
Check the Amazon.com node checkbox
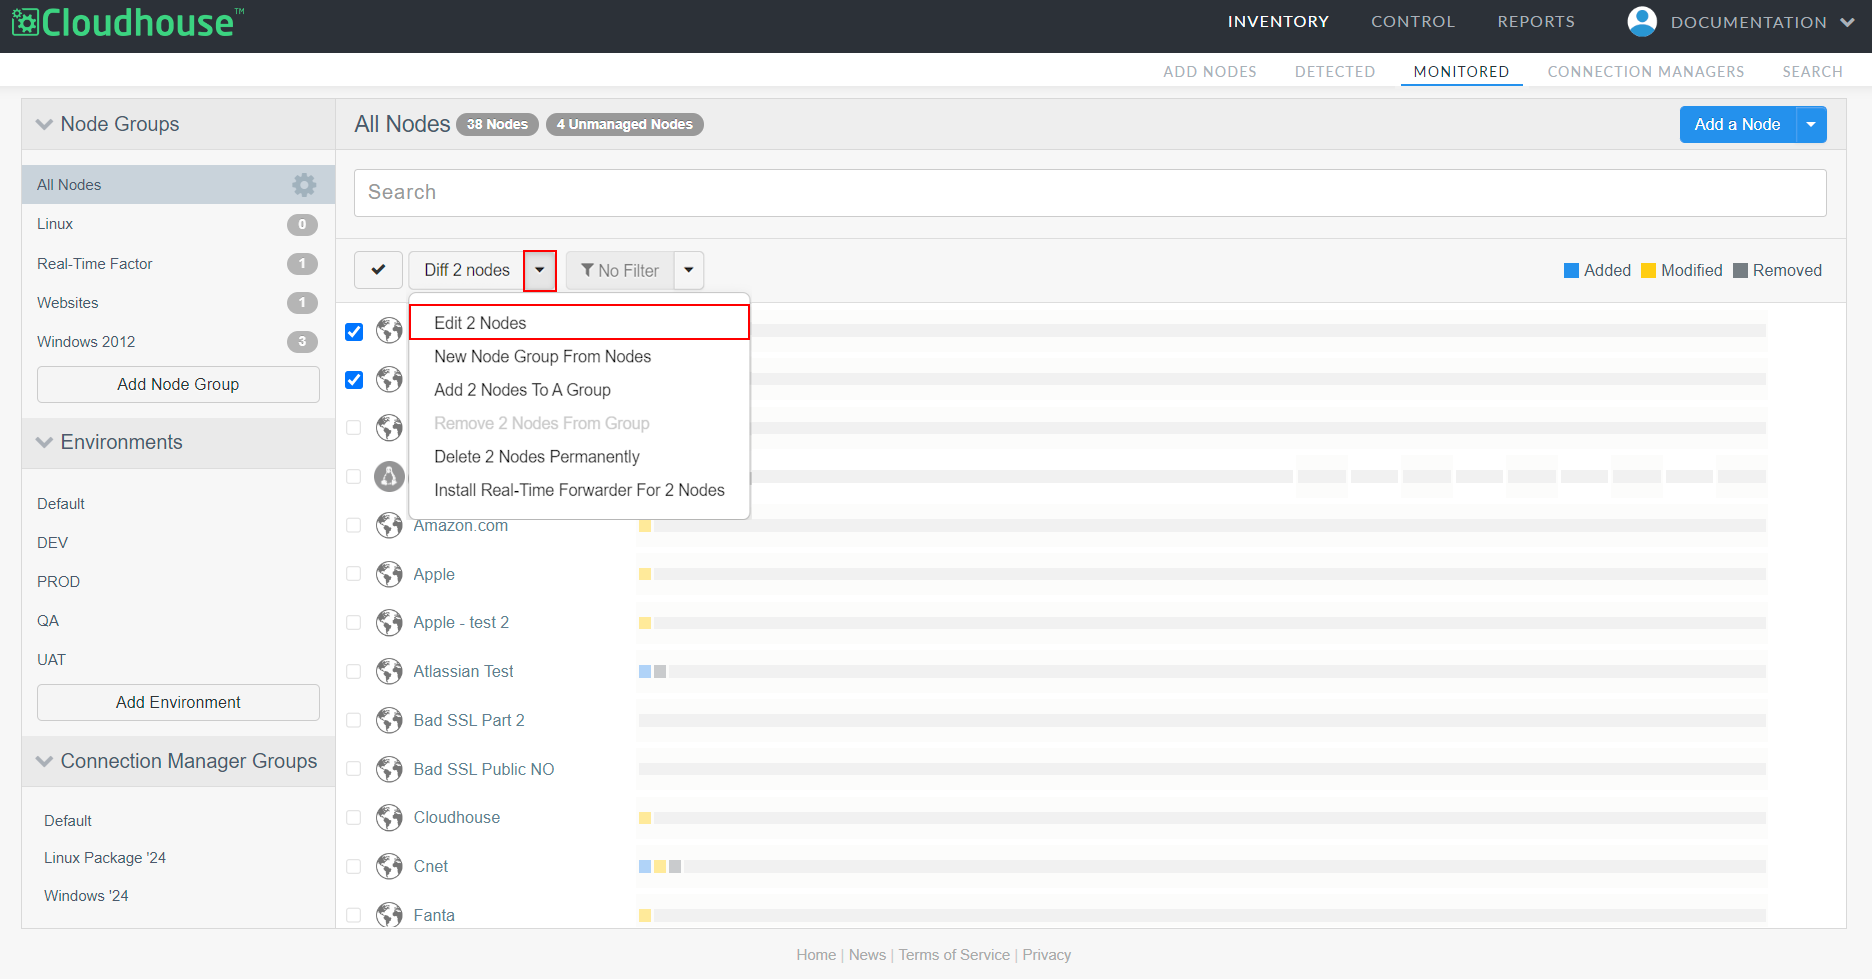354,525
